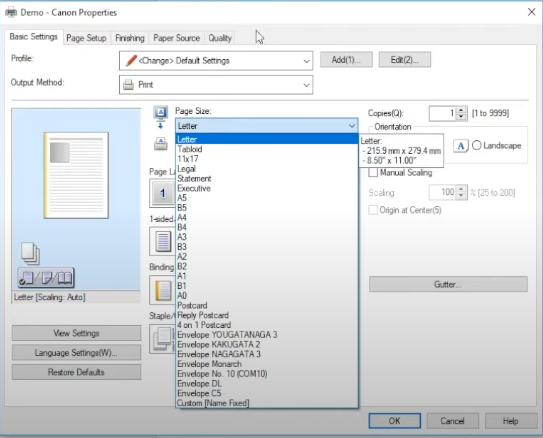The width and height of the screenshot is (543, 438).
Task: Select Envelope Monarch
Action: tap(267, 364)
